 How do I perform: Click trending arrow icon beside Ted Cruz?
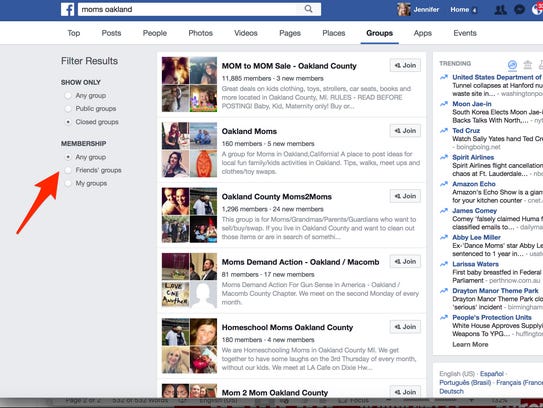[444, 131]
